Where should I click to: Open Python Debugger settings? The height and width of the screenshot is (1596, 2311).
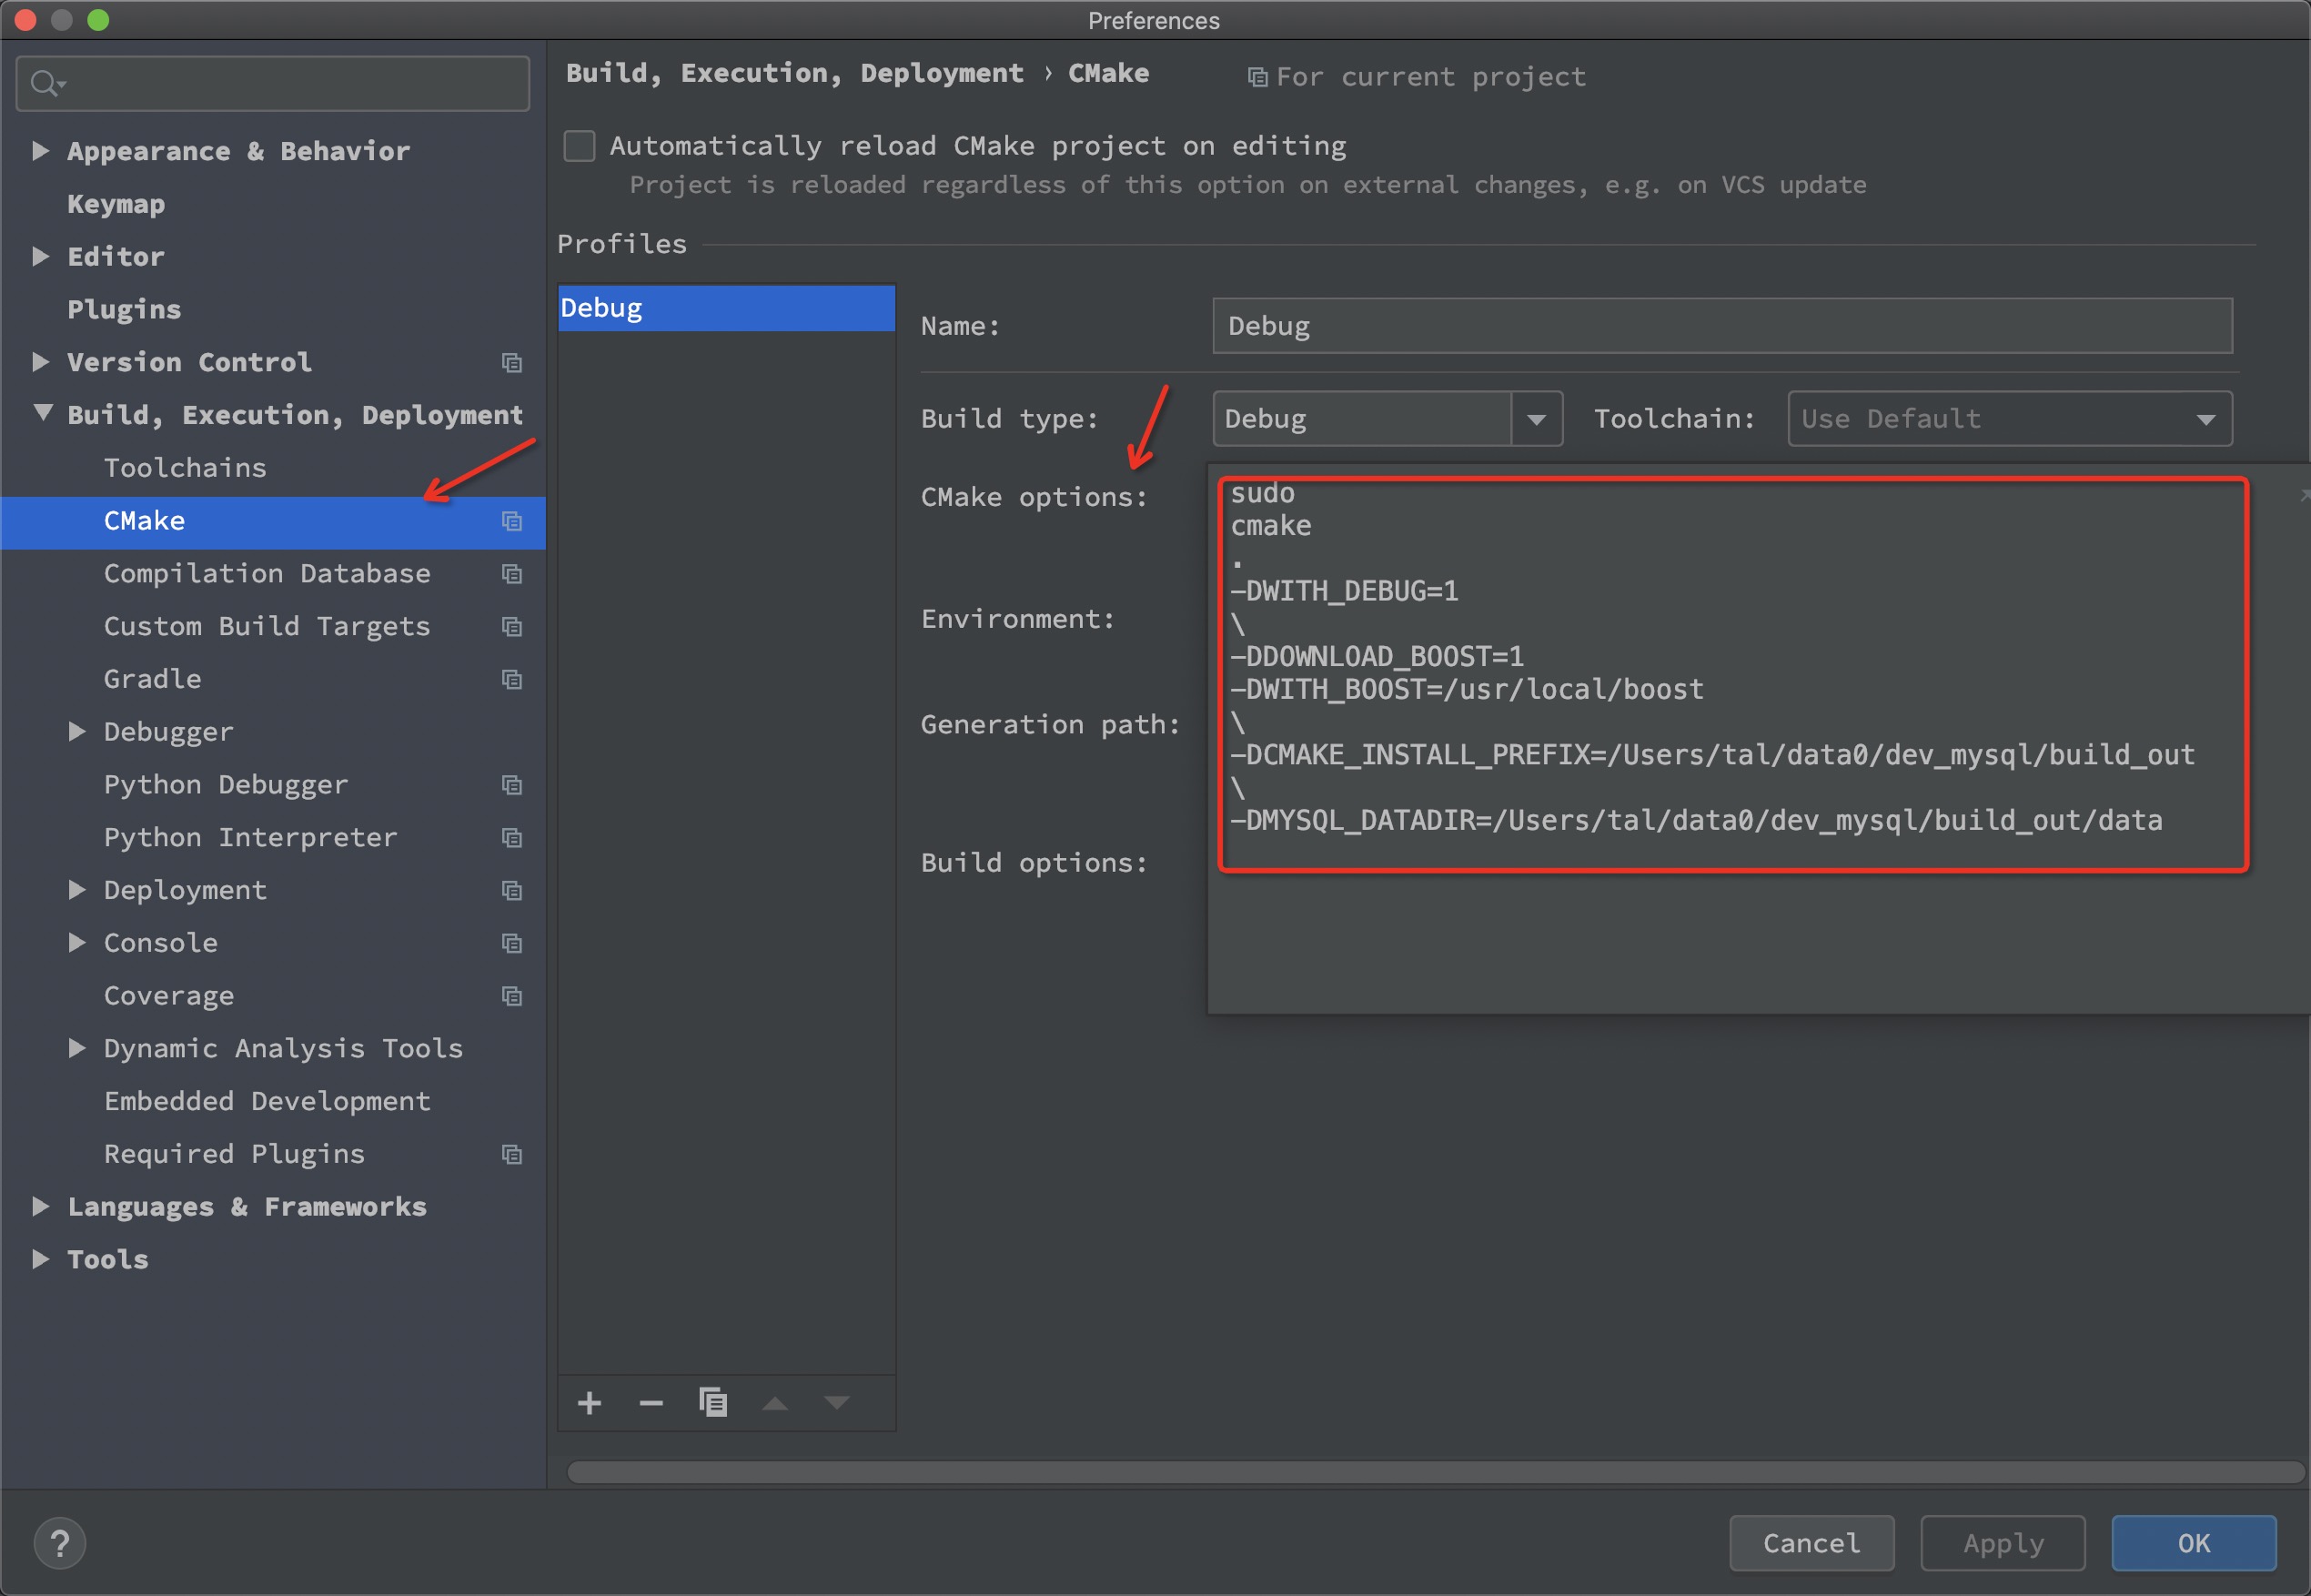pyautogui.click(x=226, y=785)
